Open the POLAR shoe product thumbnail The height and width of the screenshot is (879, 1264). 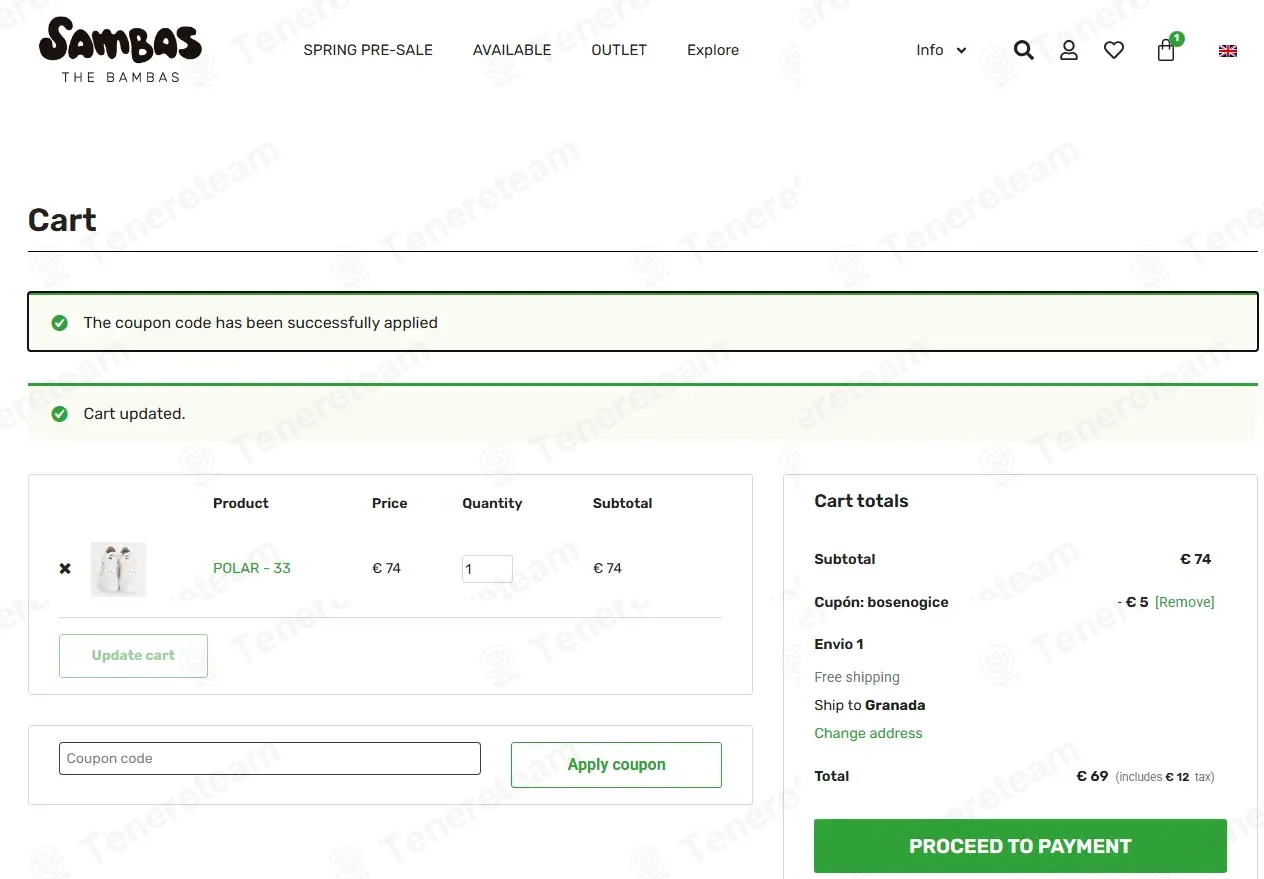tap(118, 569)
